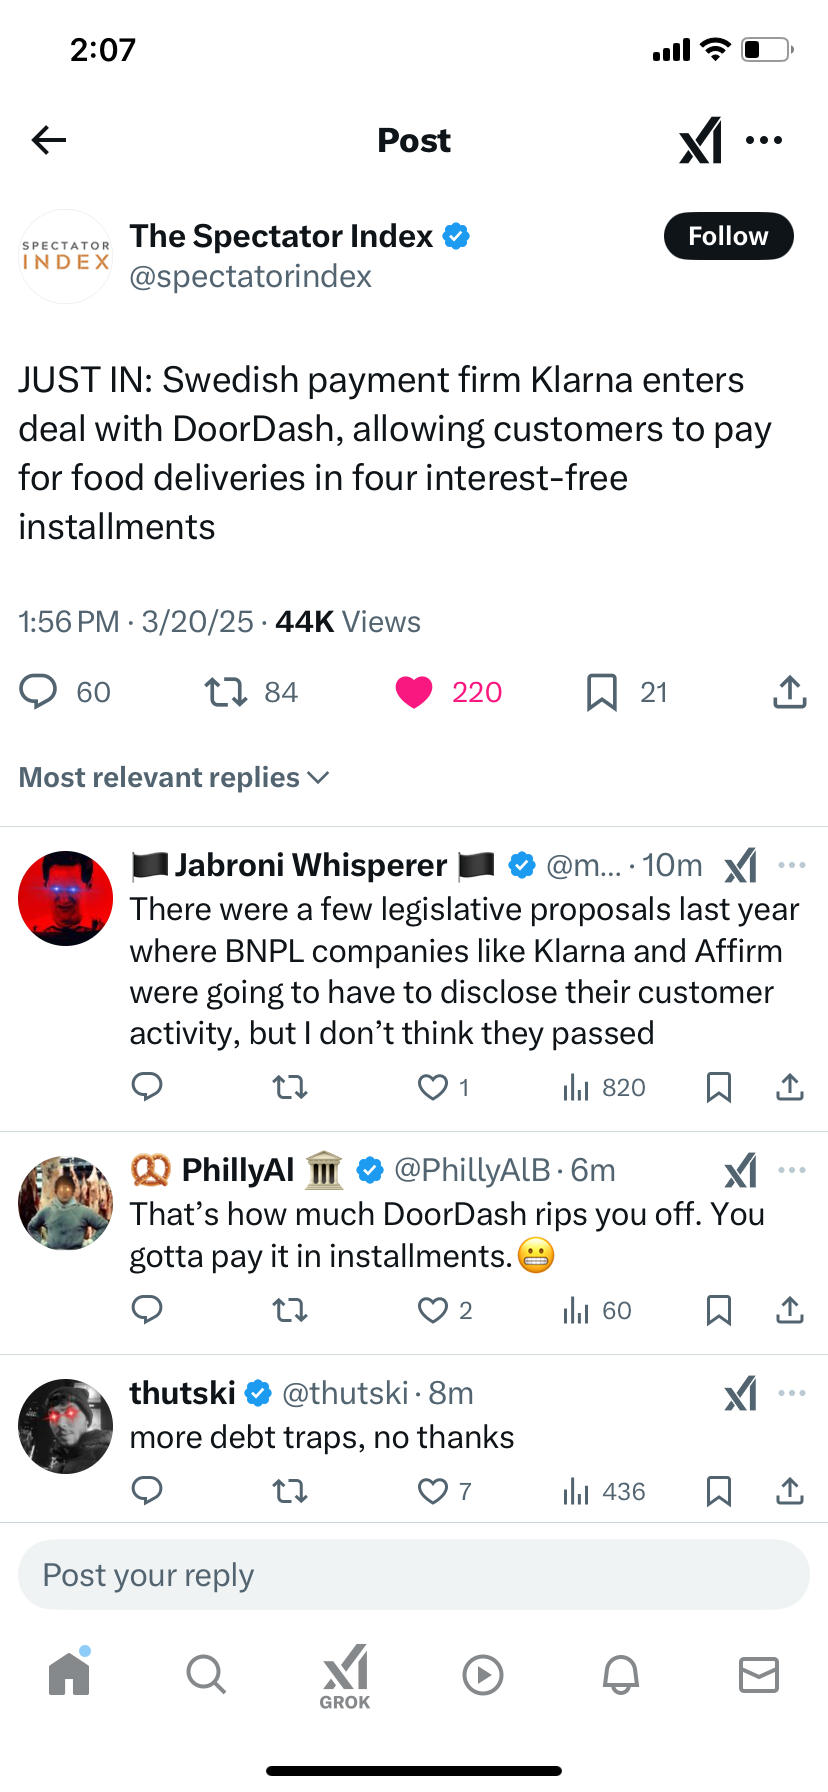Image resolution: width=828 pixels, height=1792 pixels.
Task: Ask Grok about thutski's reply
Action: pyautogui.click(x=741, y=1394)
